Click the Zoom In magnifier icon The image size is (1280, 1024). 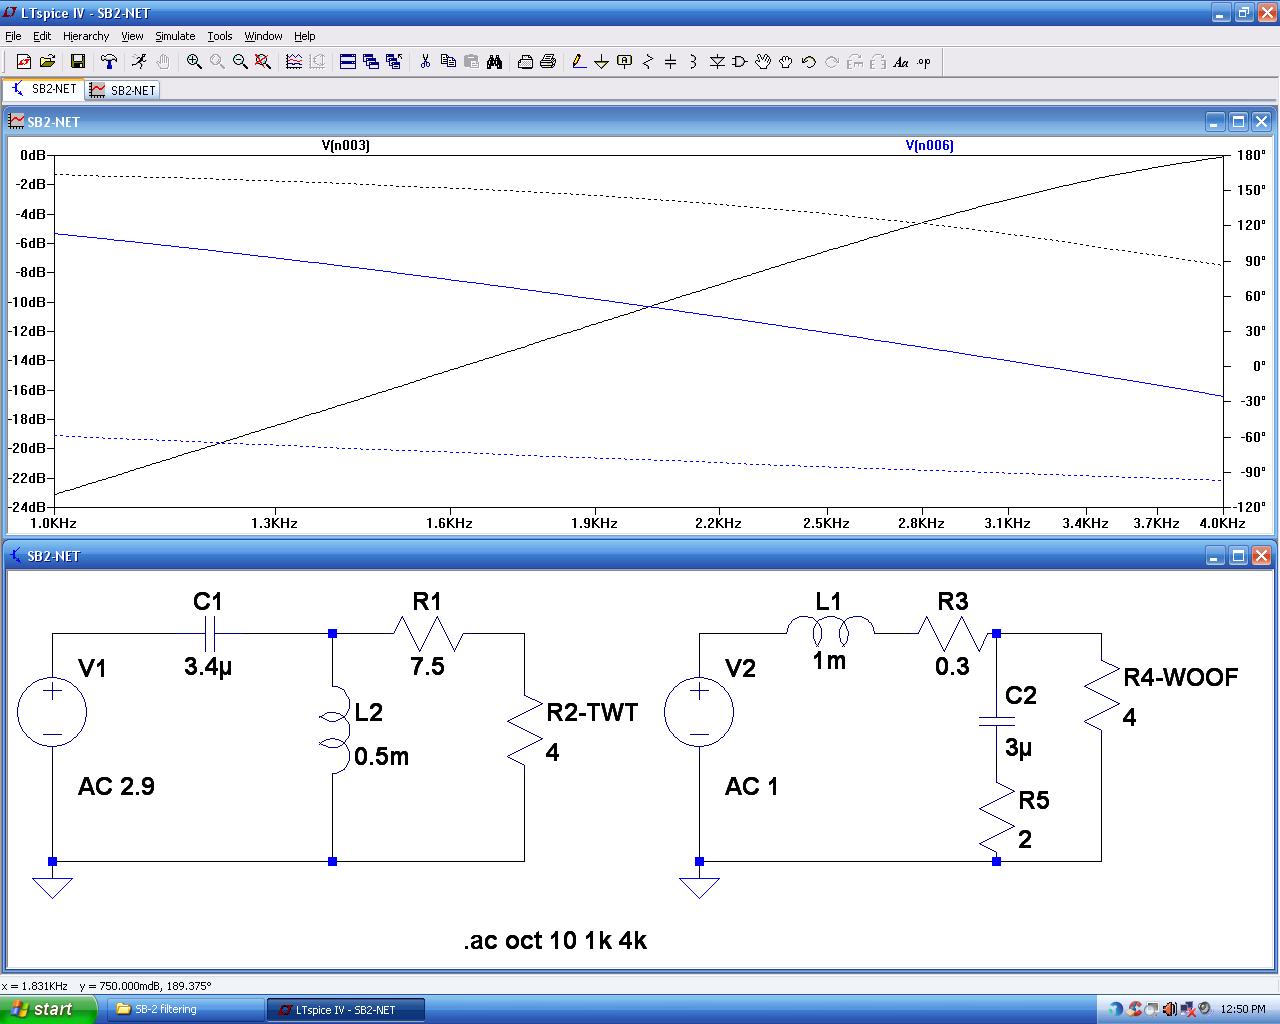(x=194, y=62)
